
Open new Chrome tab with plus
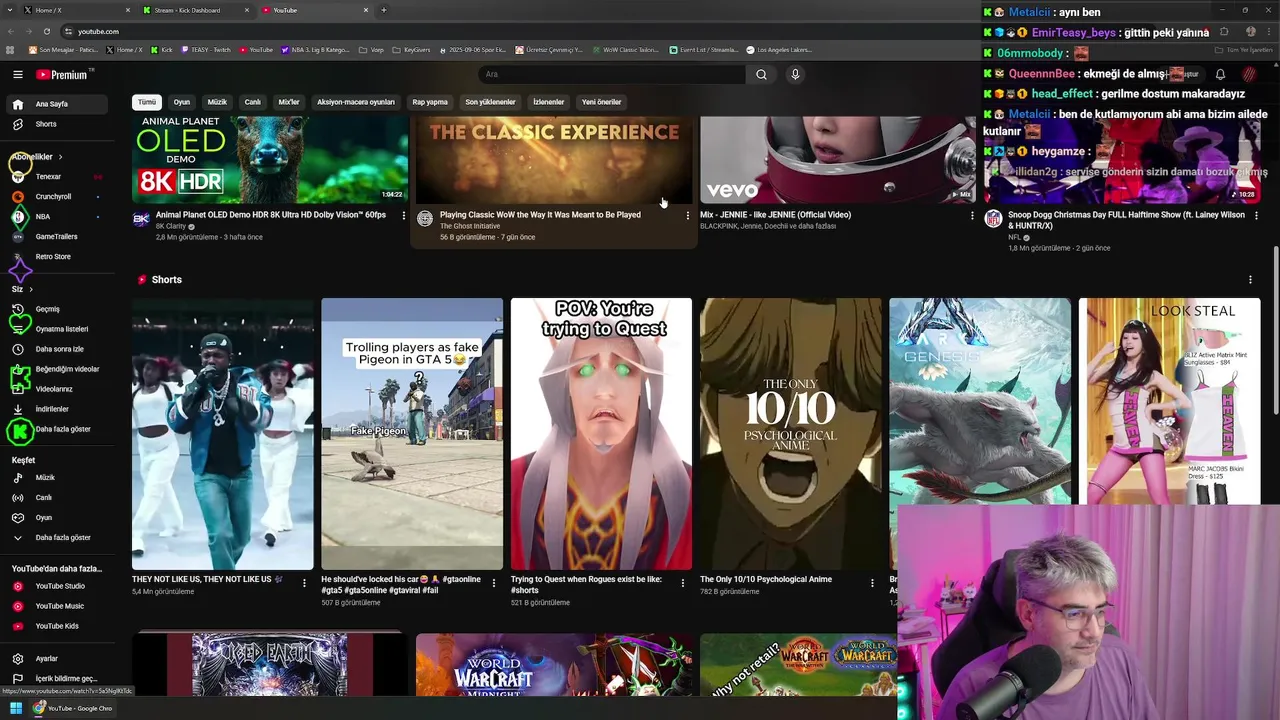coord(384,10)
